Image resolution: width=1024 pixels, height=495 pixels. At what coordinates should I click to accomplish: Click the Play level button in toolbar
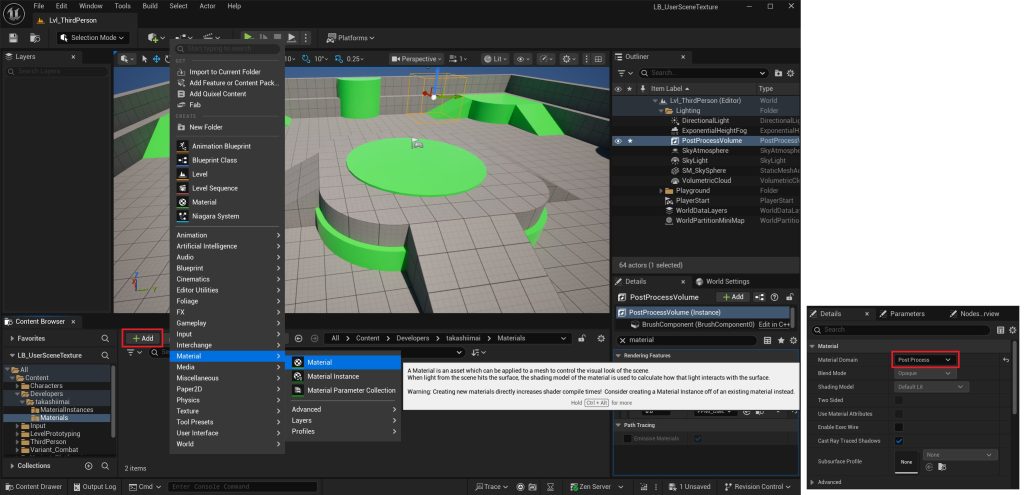click(248, 38)
